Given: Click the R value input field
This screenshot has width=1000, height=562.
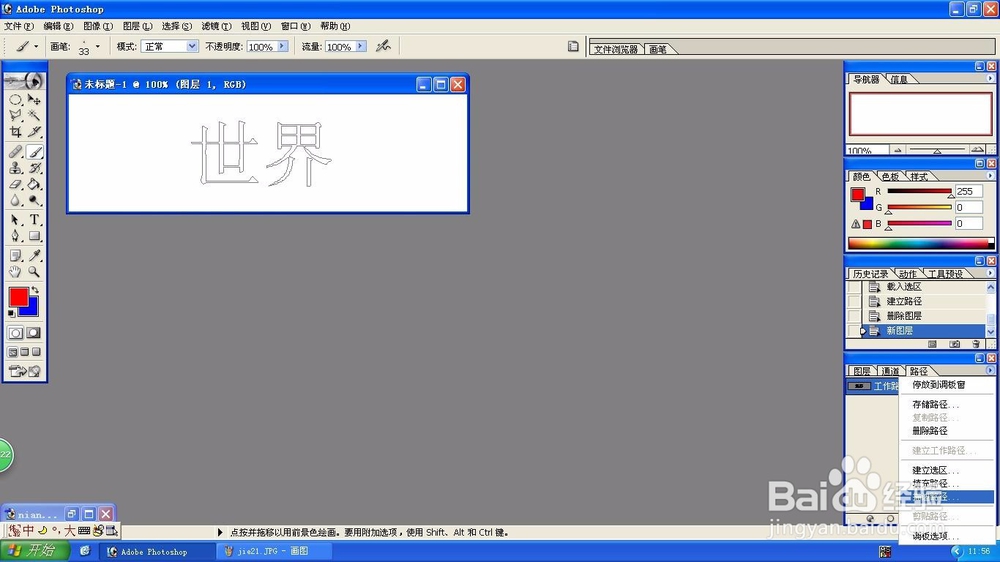Looking at the screenshot, I should click(968, 191).
